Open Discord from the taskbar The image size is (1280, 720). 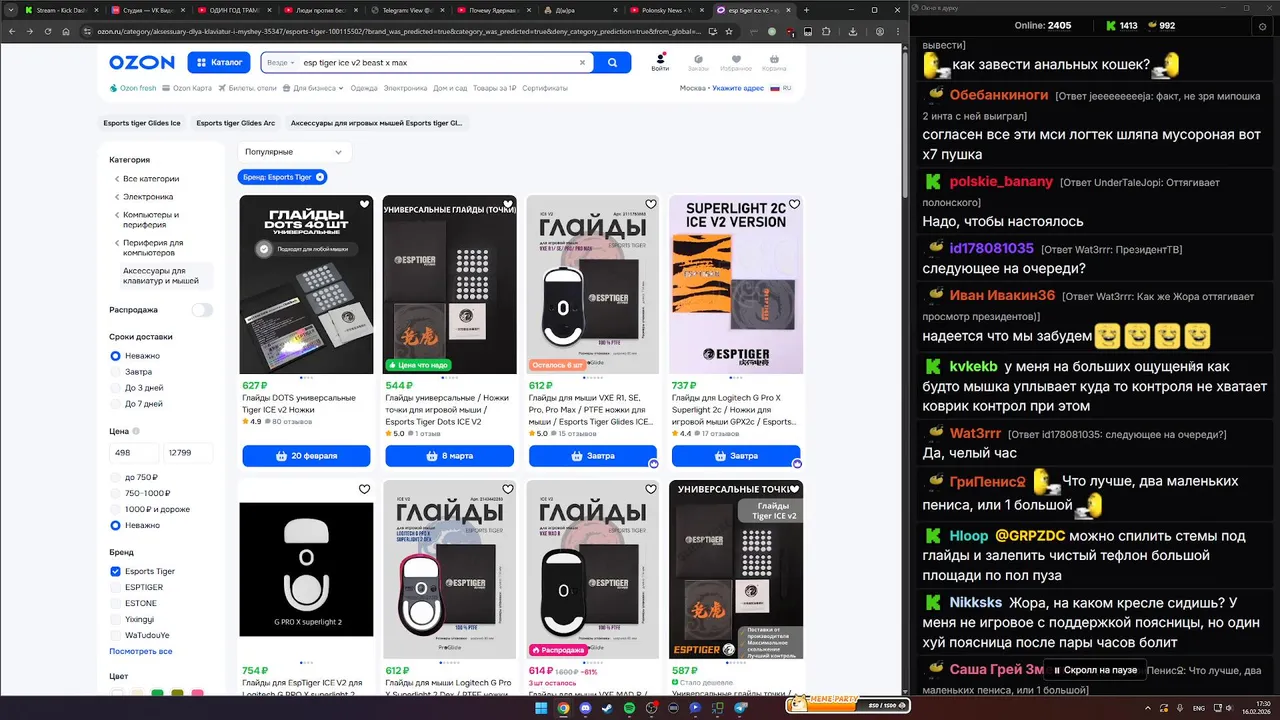[585, 708]
